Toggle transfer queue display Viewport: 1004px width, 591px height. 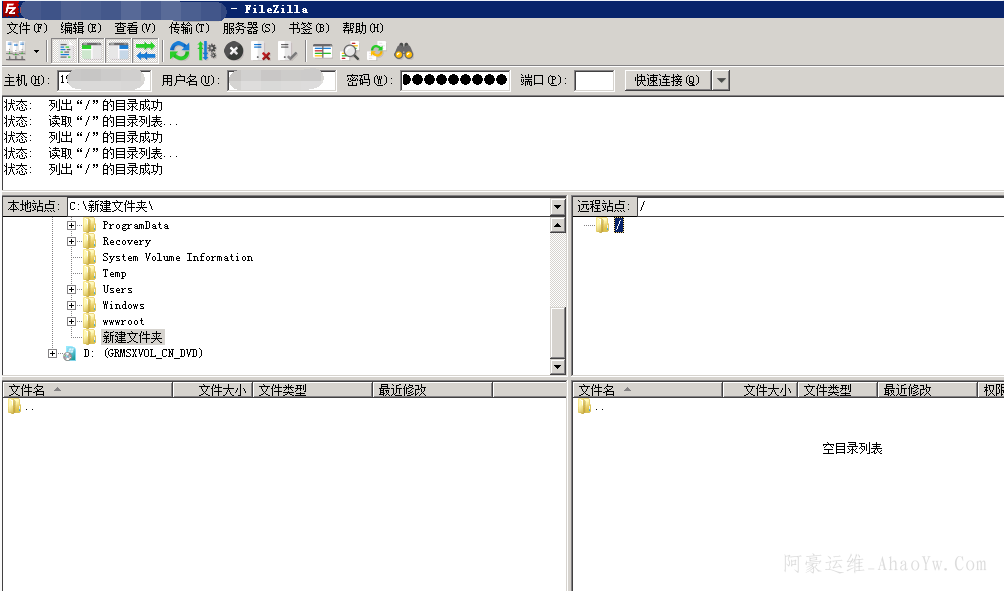pyautogui.click(x=146, y=51)
